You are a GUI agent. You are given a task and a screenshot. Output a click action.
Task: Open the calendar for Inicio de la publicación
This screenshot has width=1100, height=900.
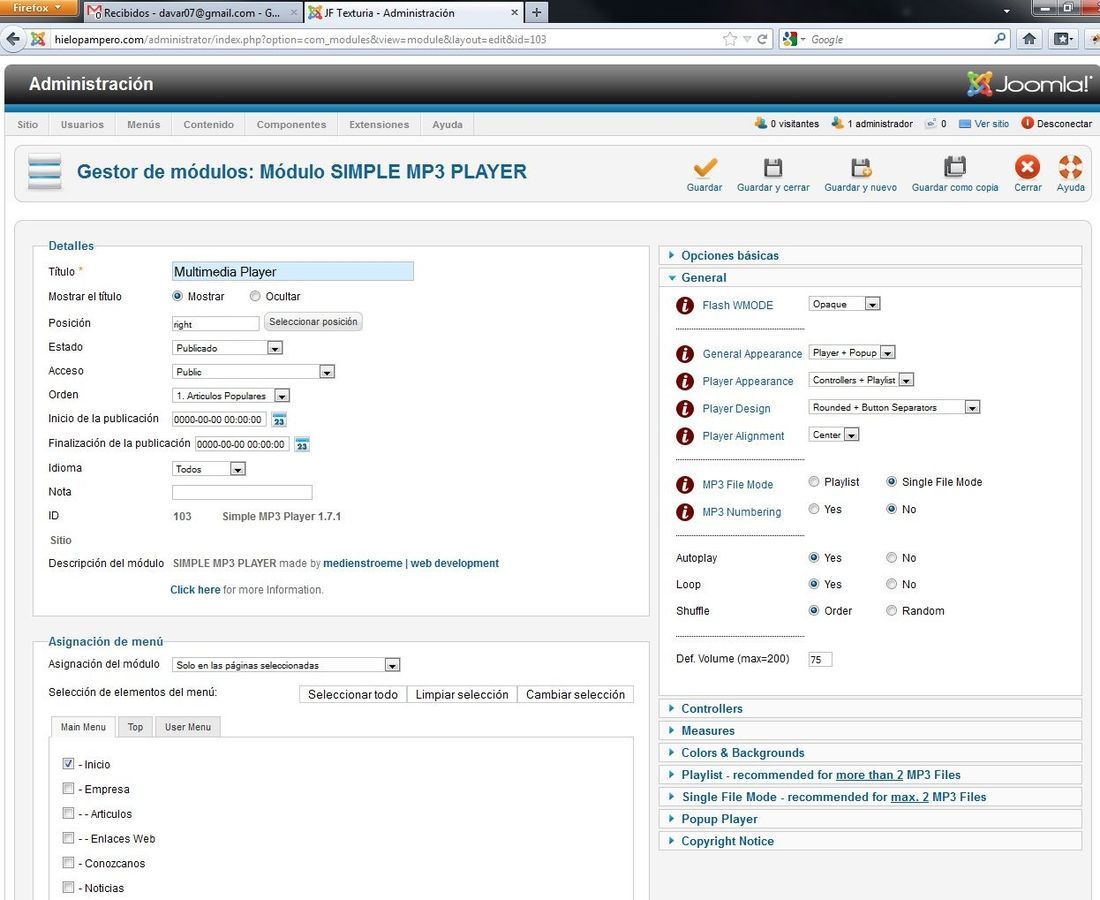tap(279, 419)
